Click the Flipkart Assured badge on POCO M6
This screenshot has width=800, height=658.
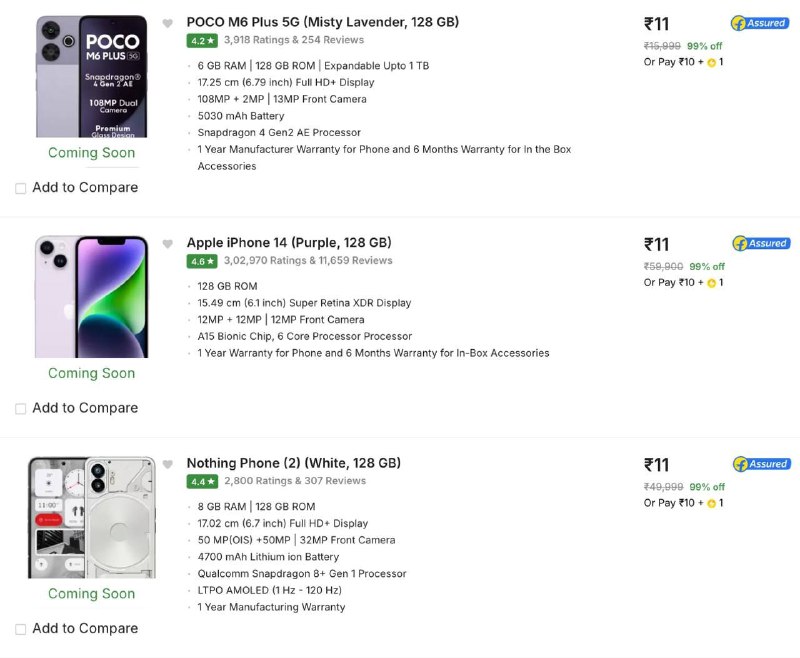761,22
